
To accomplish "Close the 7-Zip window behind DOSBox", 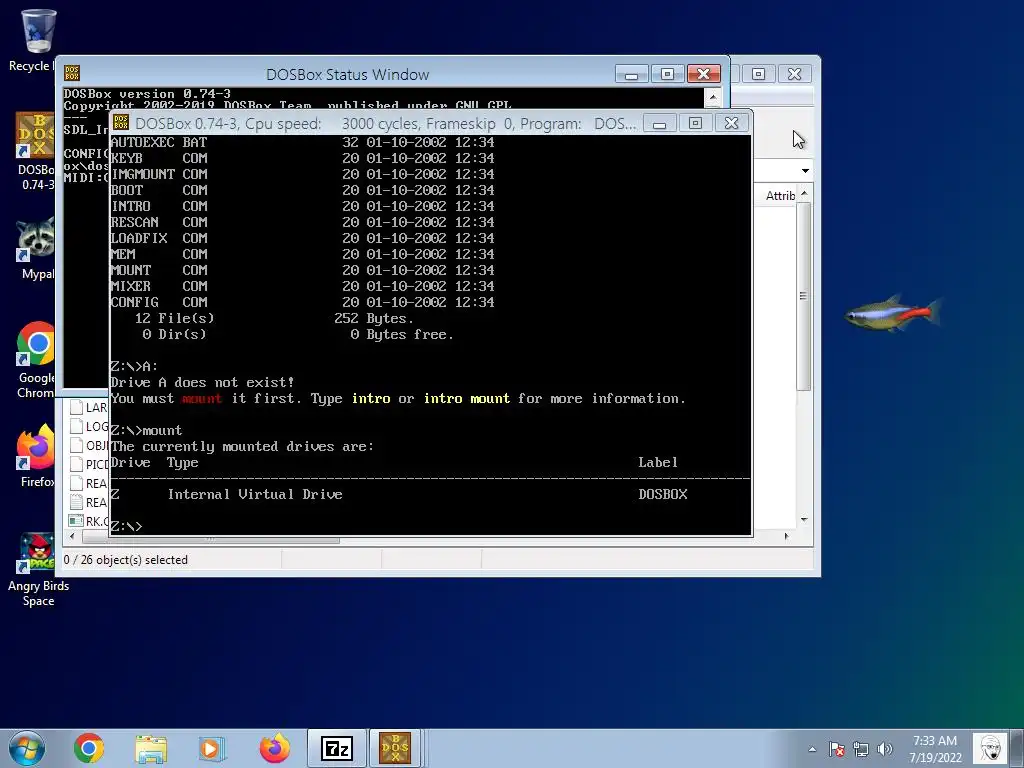I will [x=794, y=74].
